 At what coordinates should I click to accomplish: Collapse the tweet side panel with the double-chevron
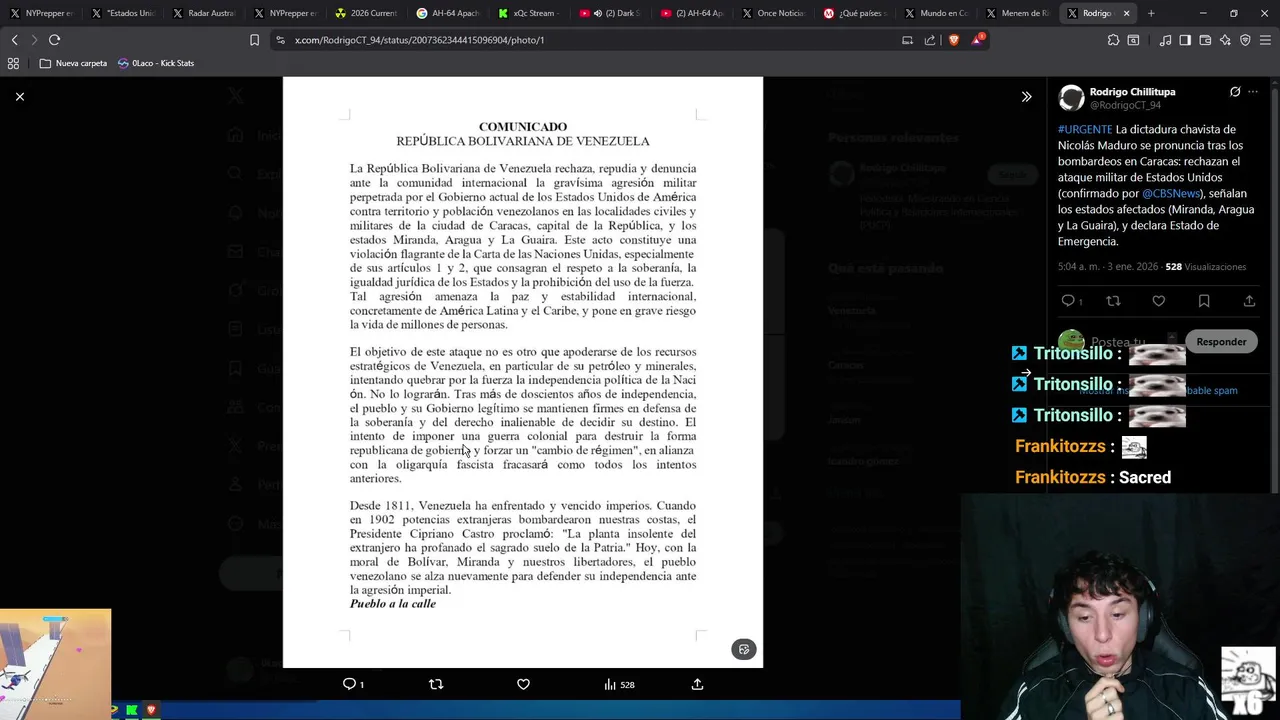click(1026, 96)
